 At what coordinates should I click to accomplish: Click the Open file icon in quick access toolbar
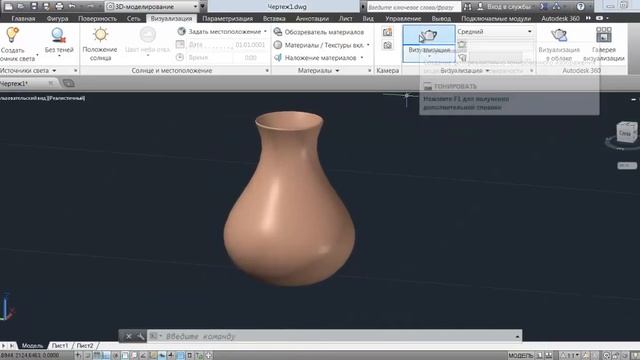[x=21, y=6]
